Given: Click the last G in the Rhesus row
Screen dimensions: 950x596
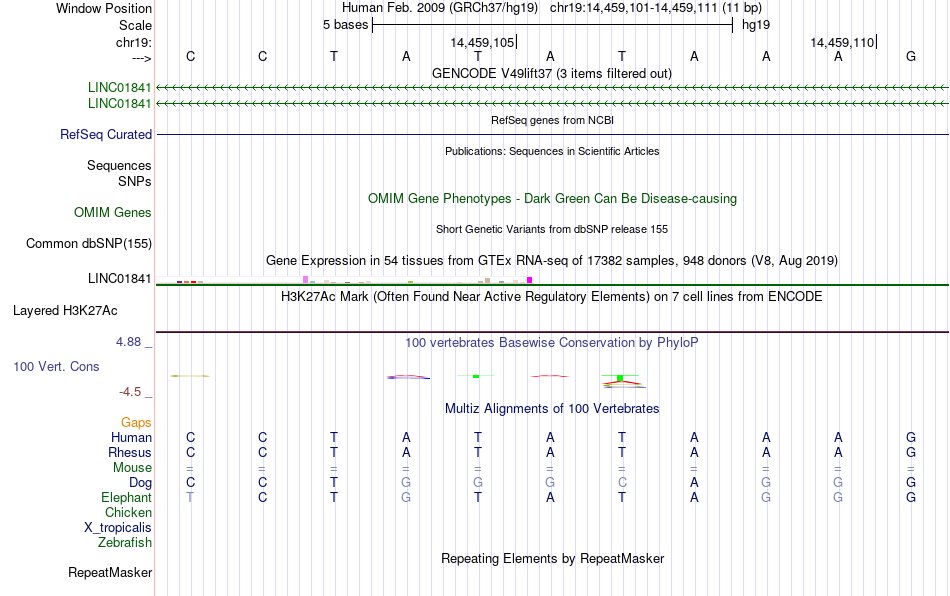Looking at the screenshot, I should point(911,452).
